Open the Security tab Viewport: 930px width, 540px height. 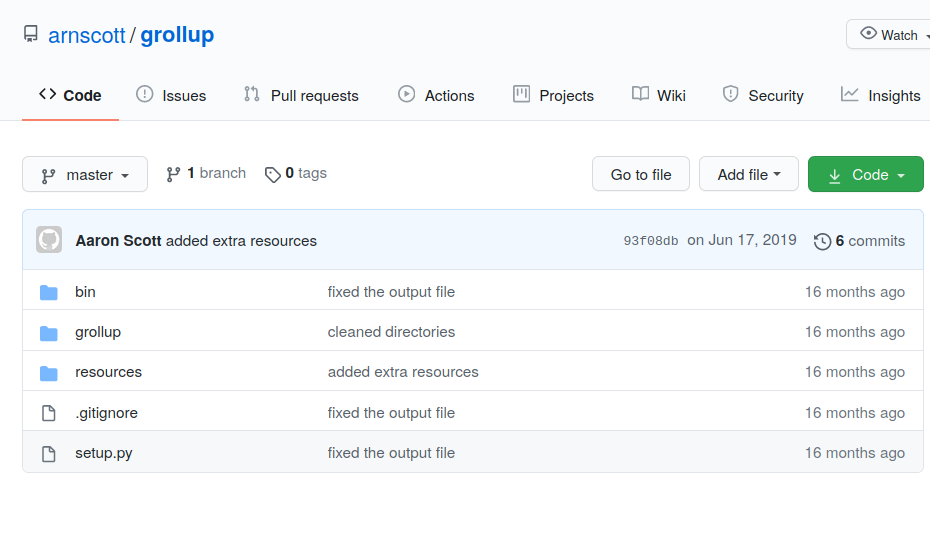tap(763, 96)
